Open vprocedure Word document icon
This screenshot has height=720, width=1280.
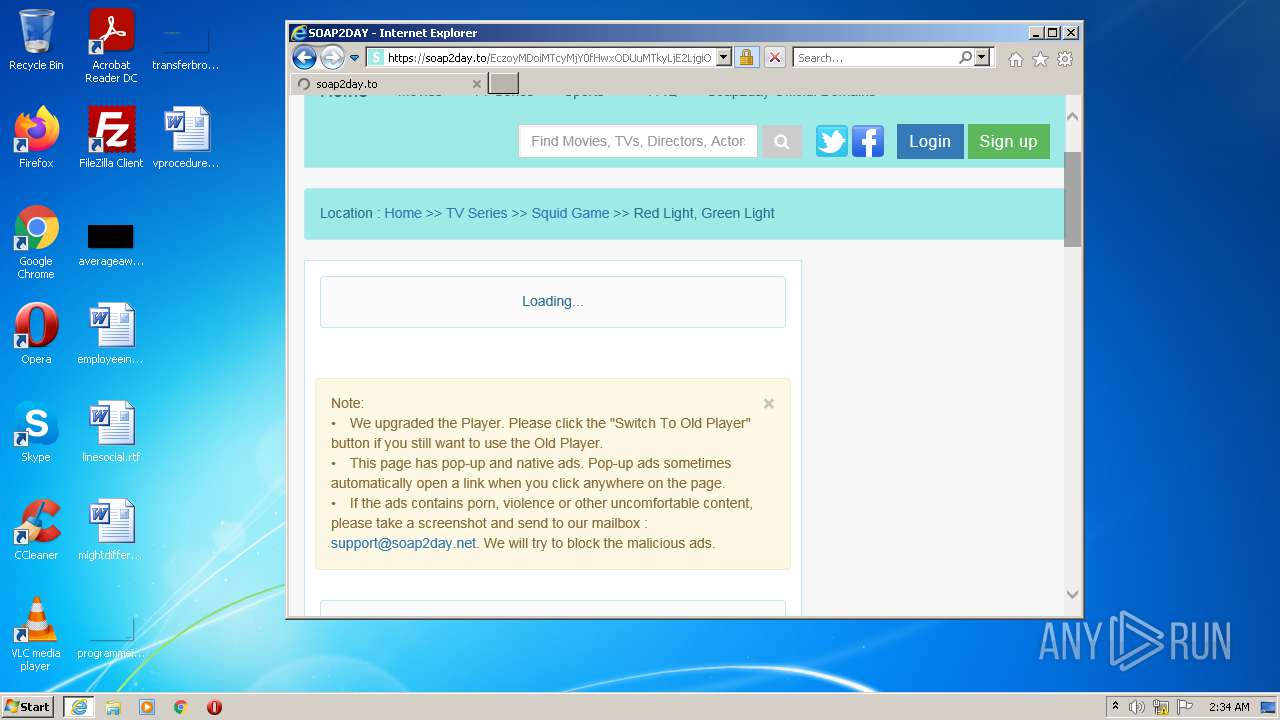[186, 138]
